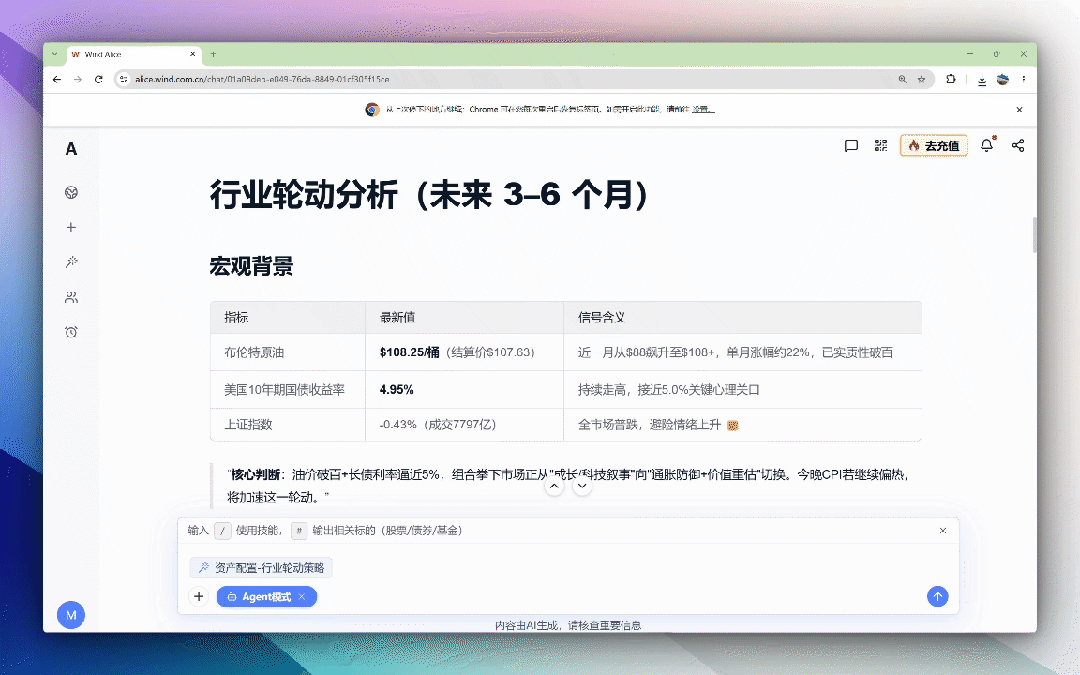Screen dimensions: 1080x675
Task: Click the 资产配置-行业轮动策略 skill chip
Action: point(261,568)
